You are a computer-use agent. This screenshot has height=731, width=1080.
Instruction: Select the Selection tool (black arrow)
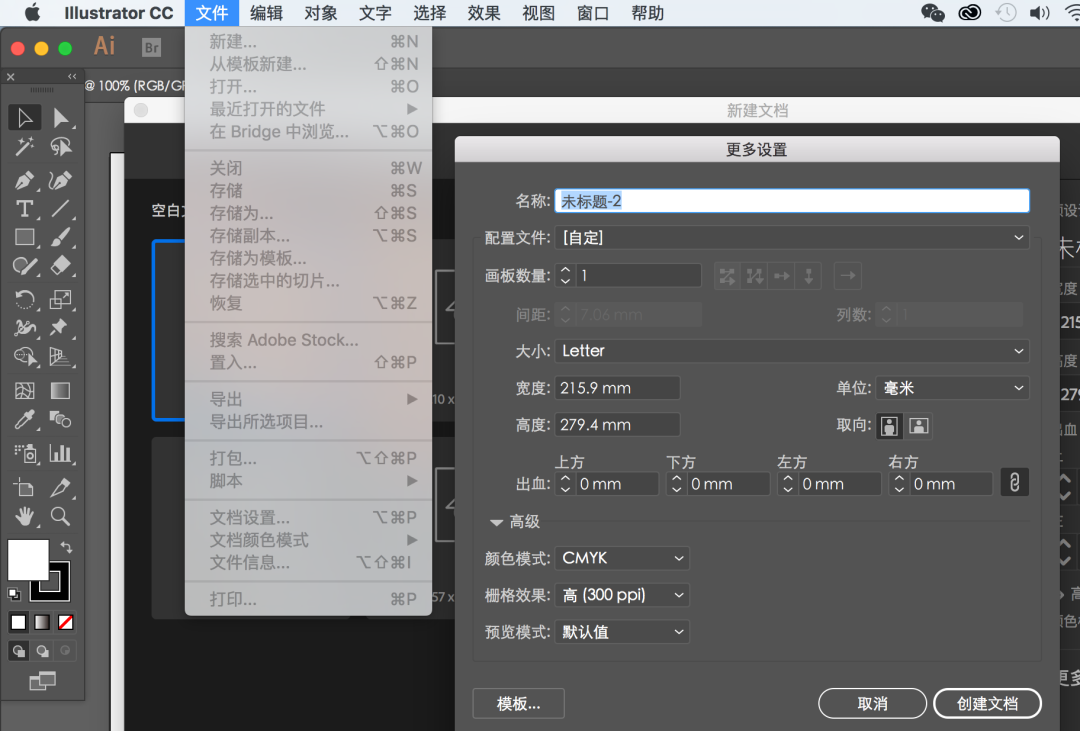[x=24, y=118]
